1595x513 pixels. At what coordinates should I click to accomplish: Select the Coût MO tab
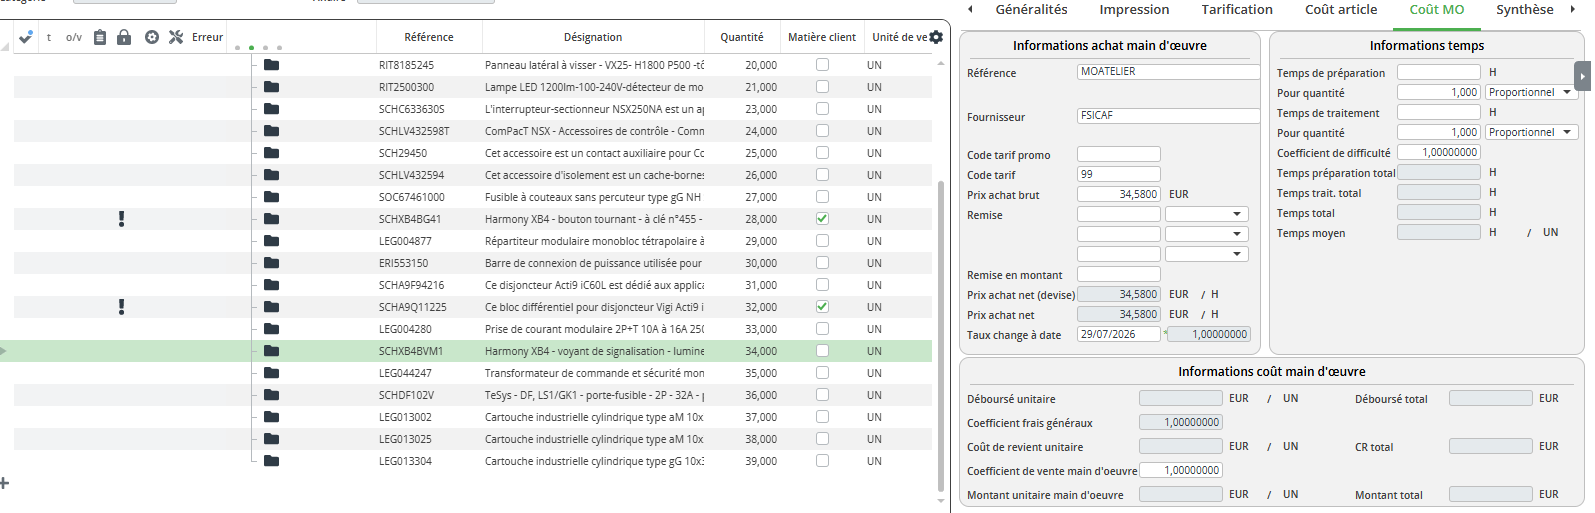(x=1437, y=10)
